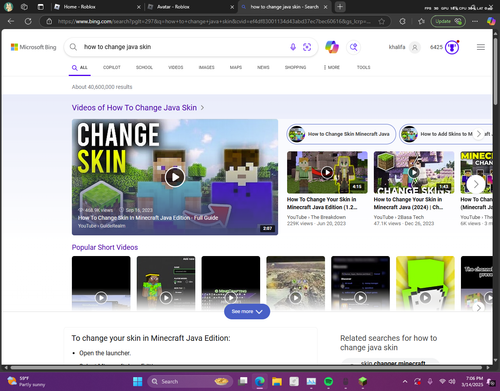Viewport: 500px width, 391px height.
Task: Show next videos with carousel arrow
Action: [x=476, y=184]
